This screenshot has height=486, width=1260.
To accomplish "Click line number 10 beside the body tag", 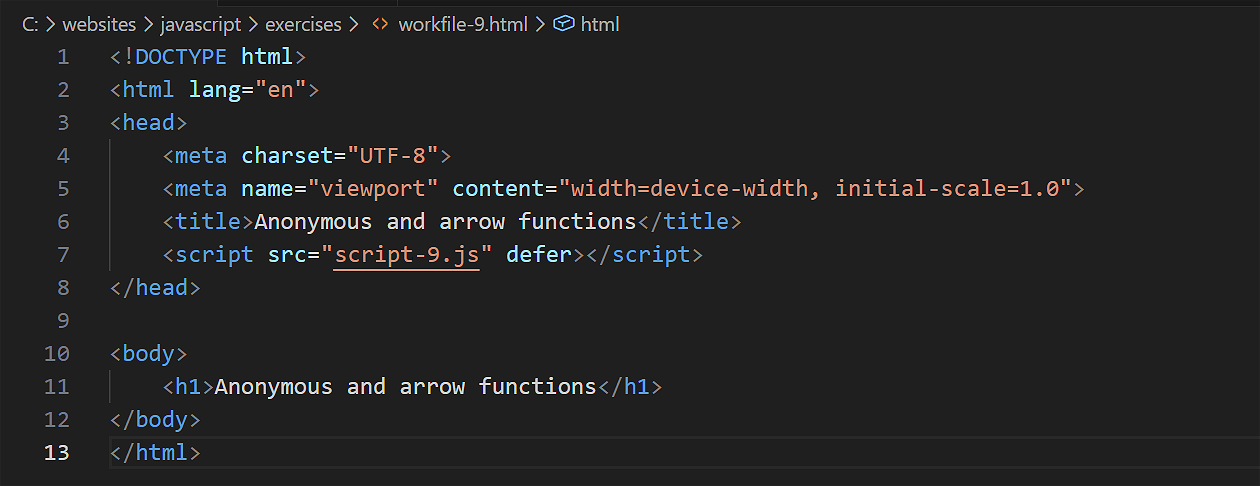I will tap(57, 354).
